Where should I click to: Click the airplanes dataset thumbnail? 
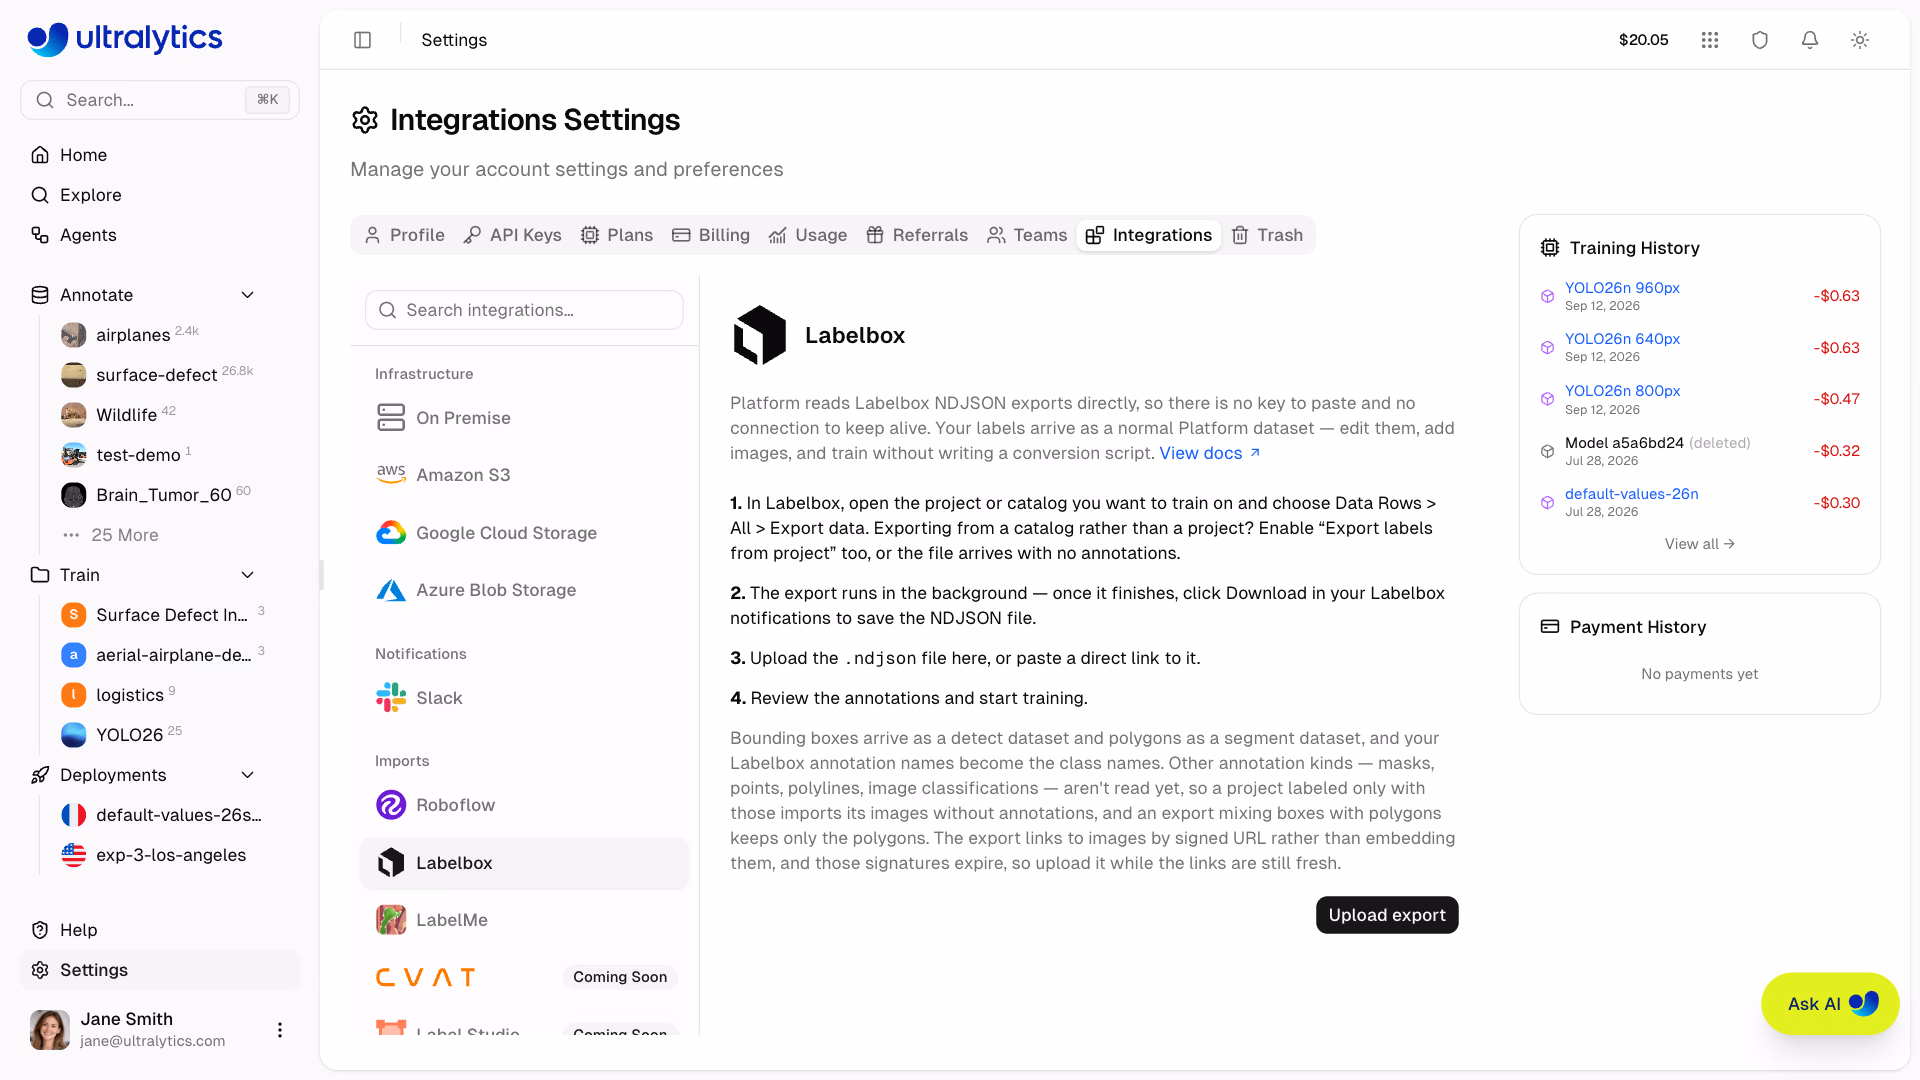[73, 335]
